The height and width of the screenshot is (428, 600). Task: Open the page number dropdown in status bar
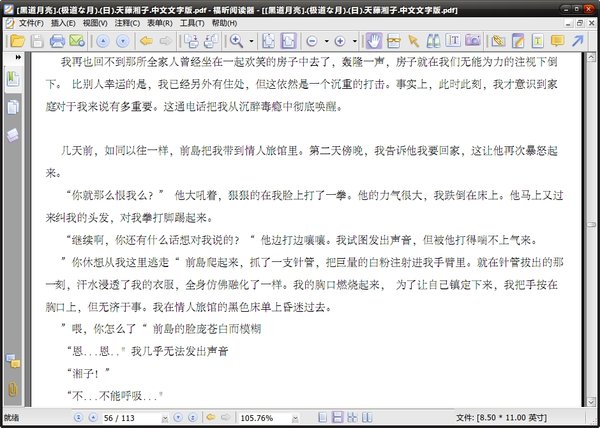click(x=165, y=418)
